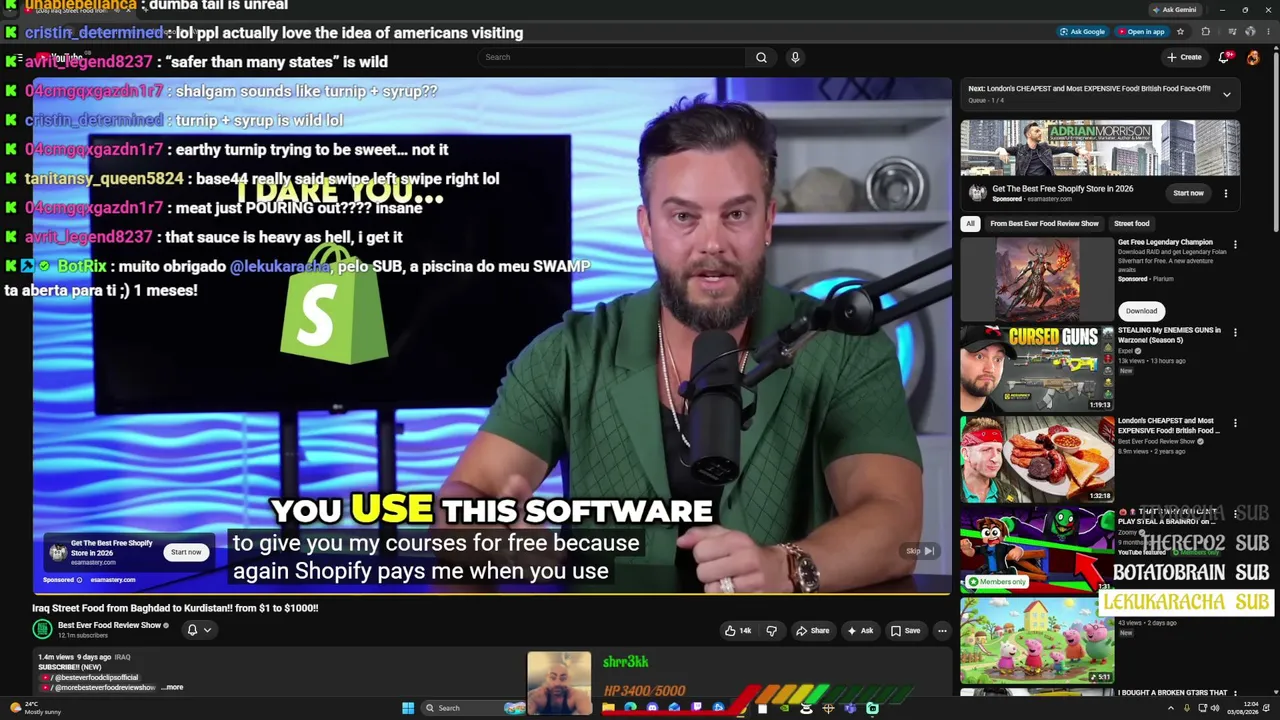Focus the YouTube search field
The image size is (1280, 720).
click(611, 57)
